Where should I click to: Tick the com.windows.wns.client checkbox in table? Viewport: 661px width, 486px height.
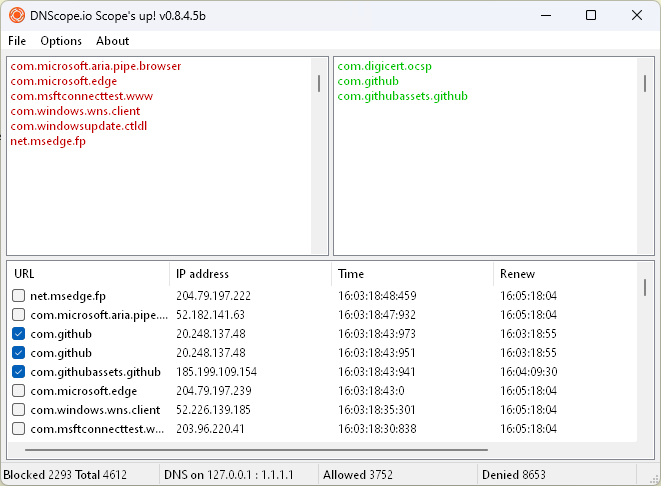tap(19, 409)
